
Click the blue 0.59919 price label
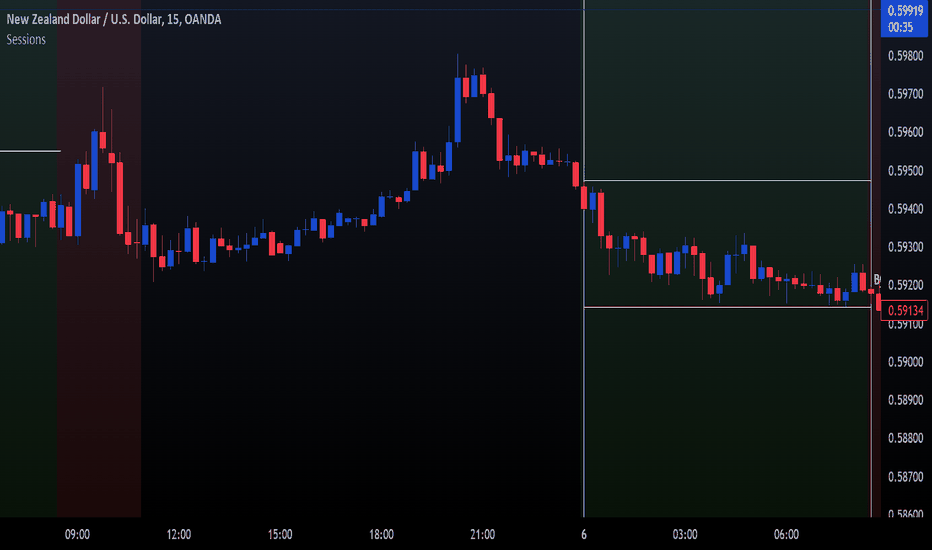[905, 11]
